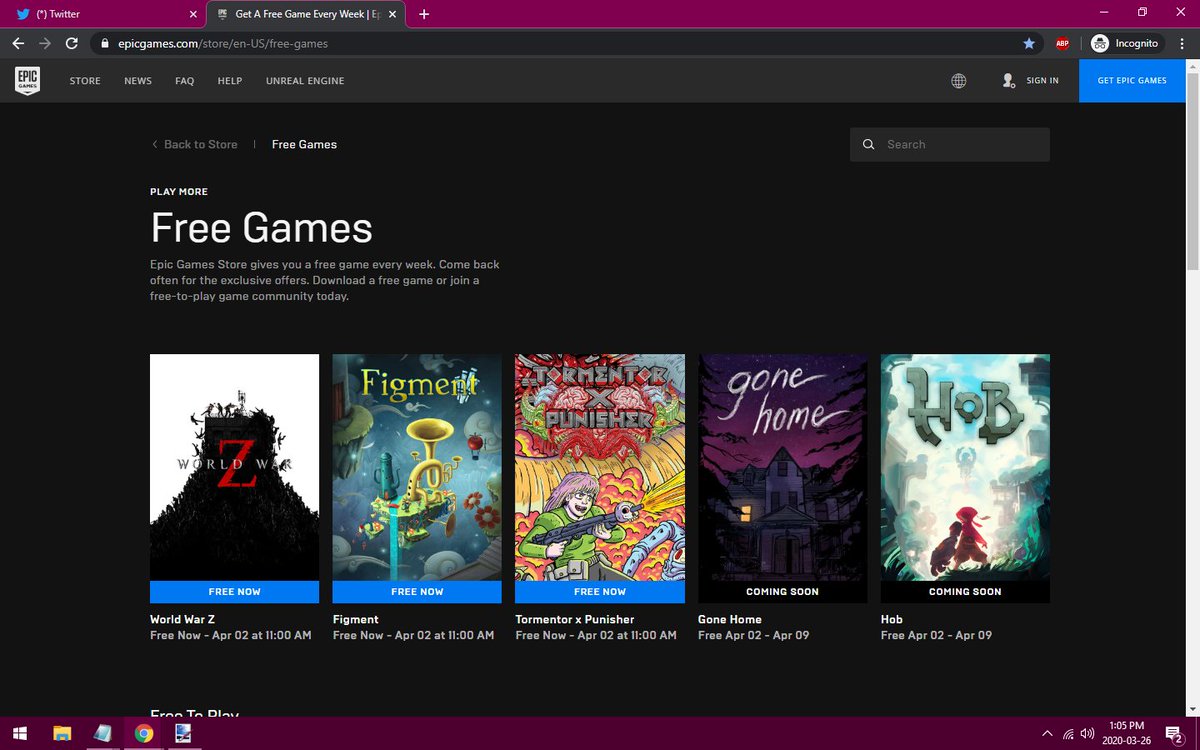
Task: Open the Figment cover thumbnail
Action: 417,467
